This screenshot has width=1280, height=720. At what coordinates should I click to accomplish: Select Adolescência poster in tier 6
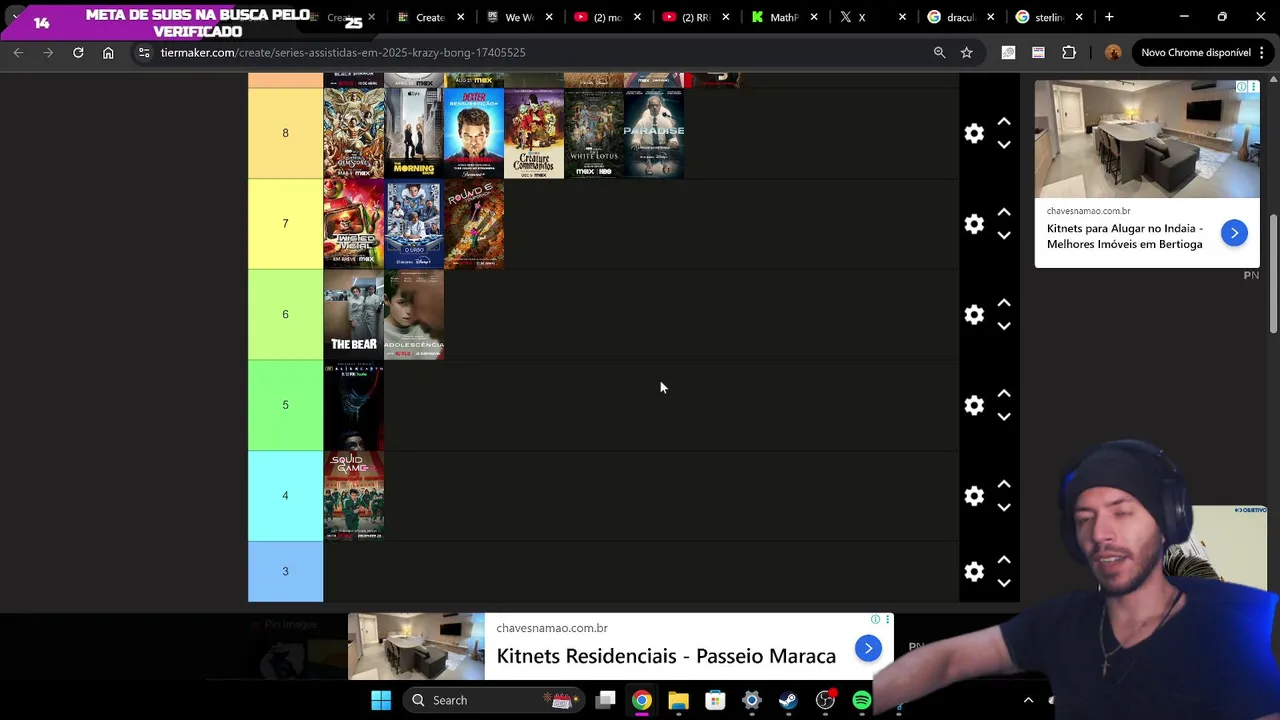point(414,314)
